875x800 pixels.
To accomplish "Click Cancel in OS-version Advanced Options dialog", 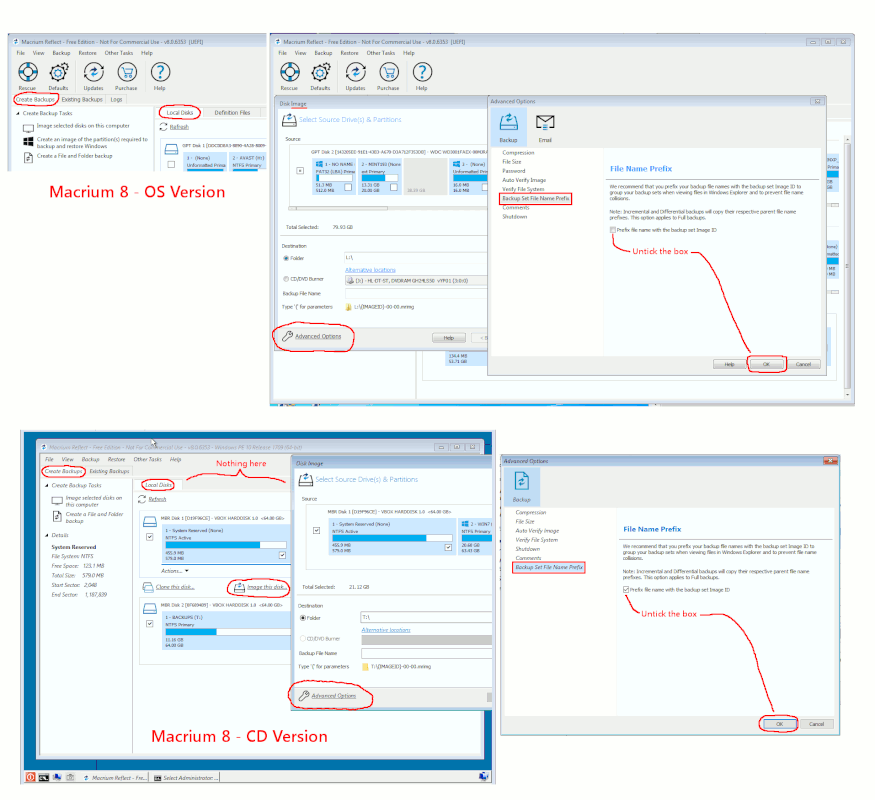I will pyautogui.click(x=804, y=364).
